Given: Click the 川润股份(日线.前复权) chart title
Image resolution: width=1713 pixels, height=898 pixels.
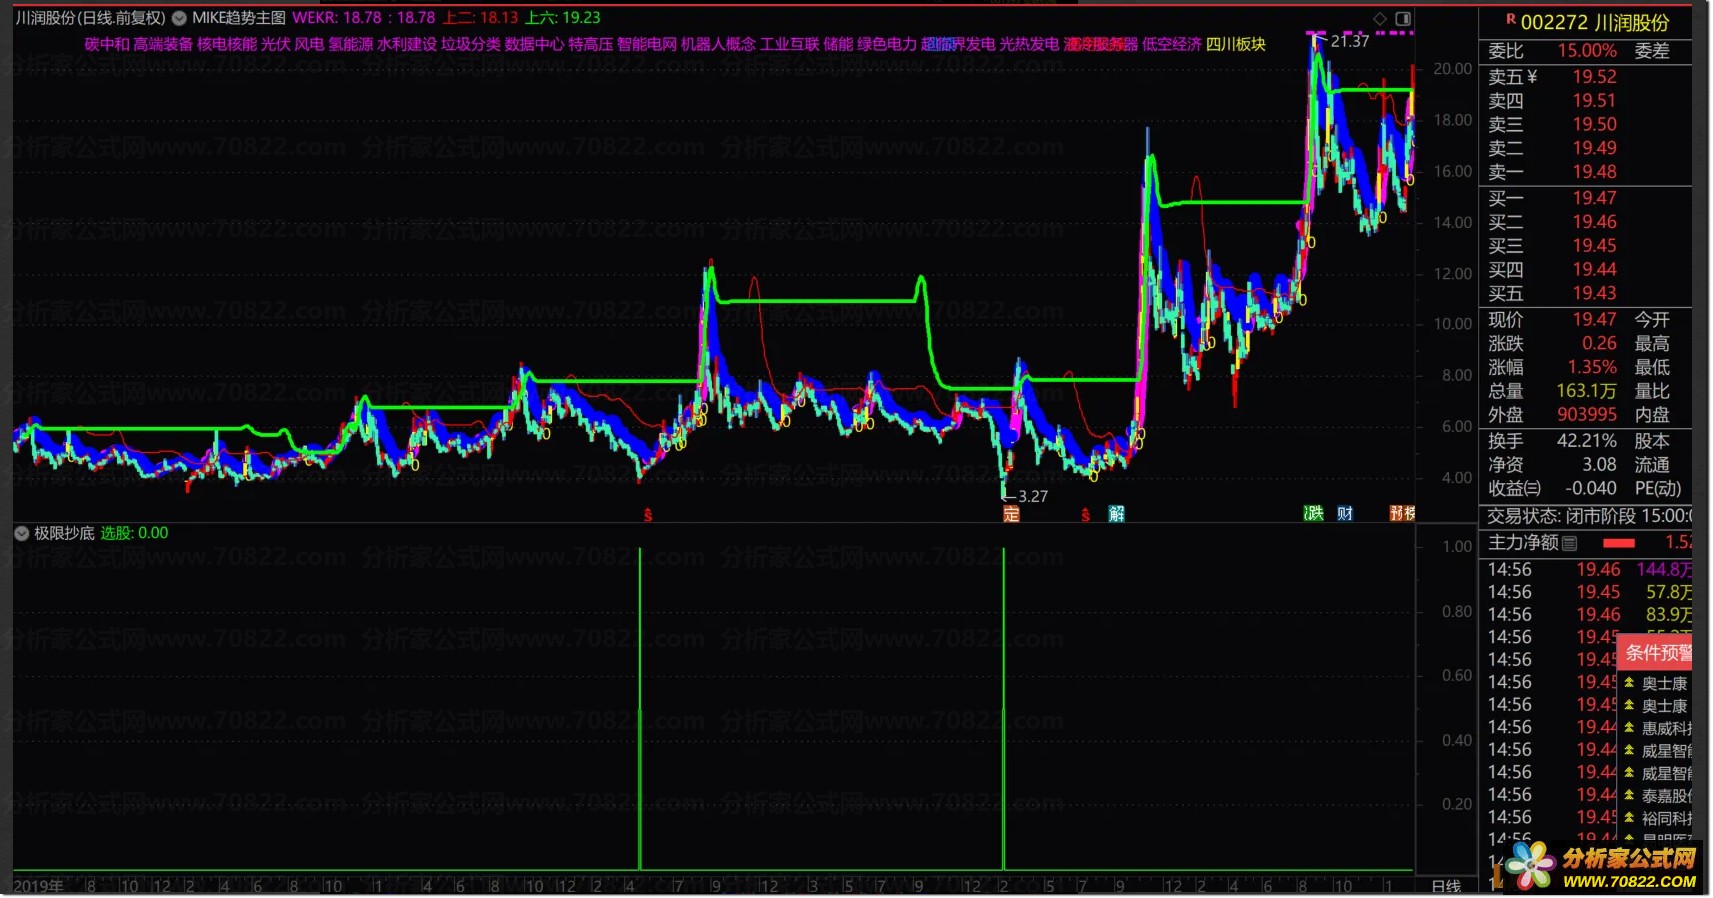Looking at the screenshot, I should 90,18.
